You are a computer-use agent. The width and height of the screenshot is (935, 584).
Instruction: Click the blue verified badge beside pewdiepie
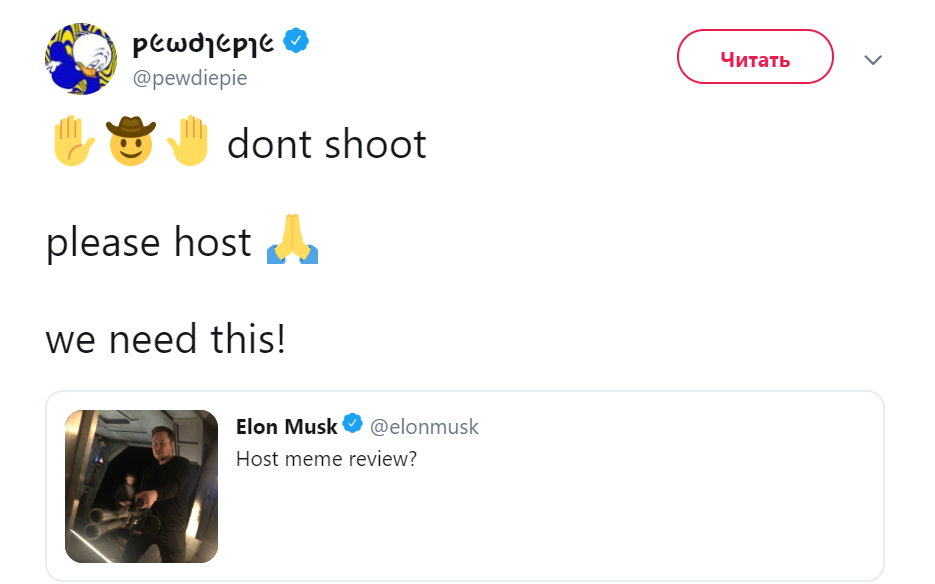pyautogui.click(x=296, y=41)
